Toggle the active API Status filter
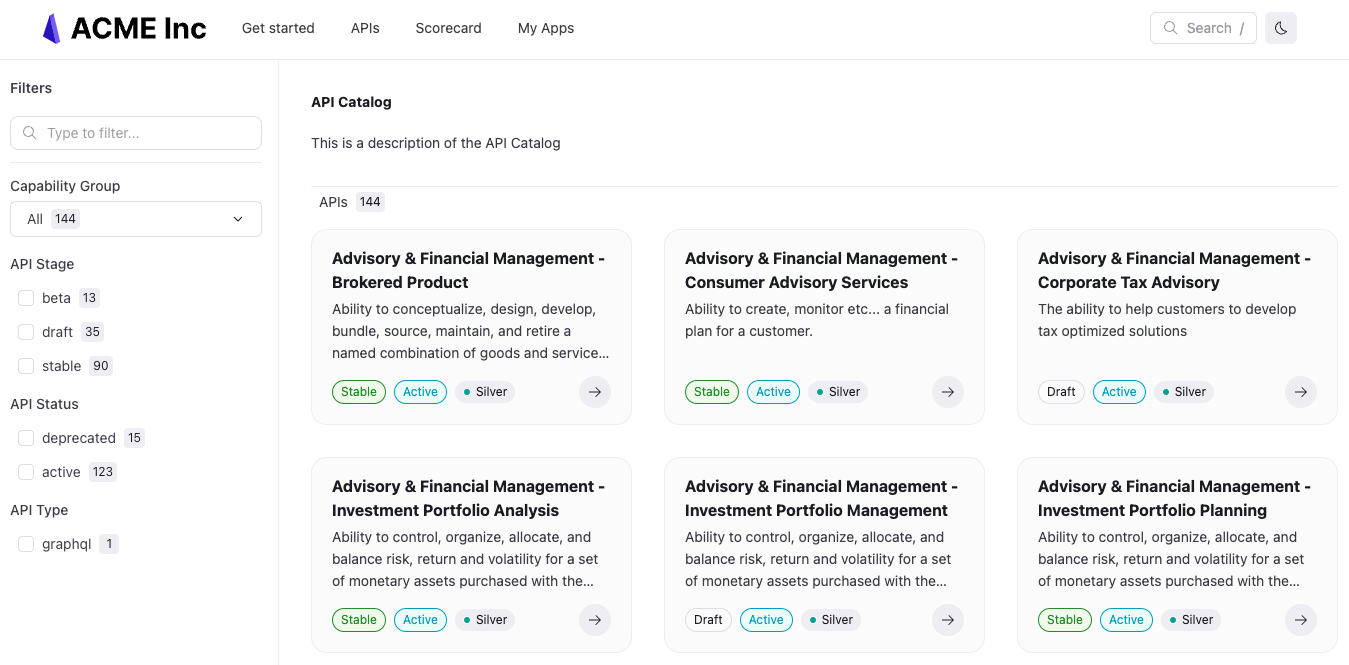1349x665 pixels. click(x=26, y=472)
